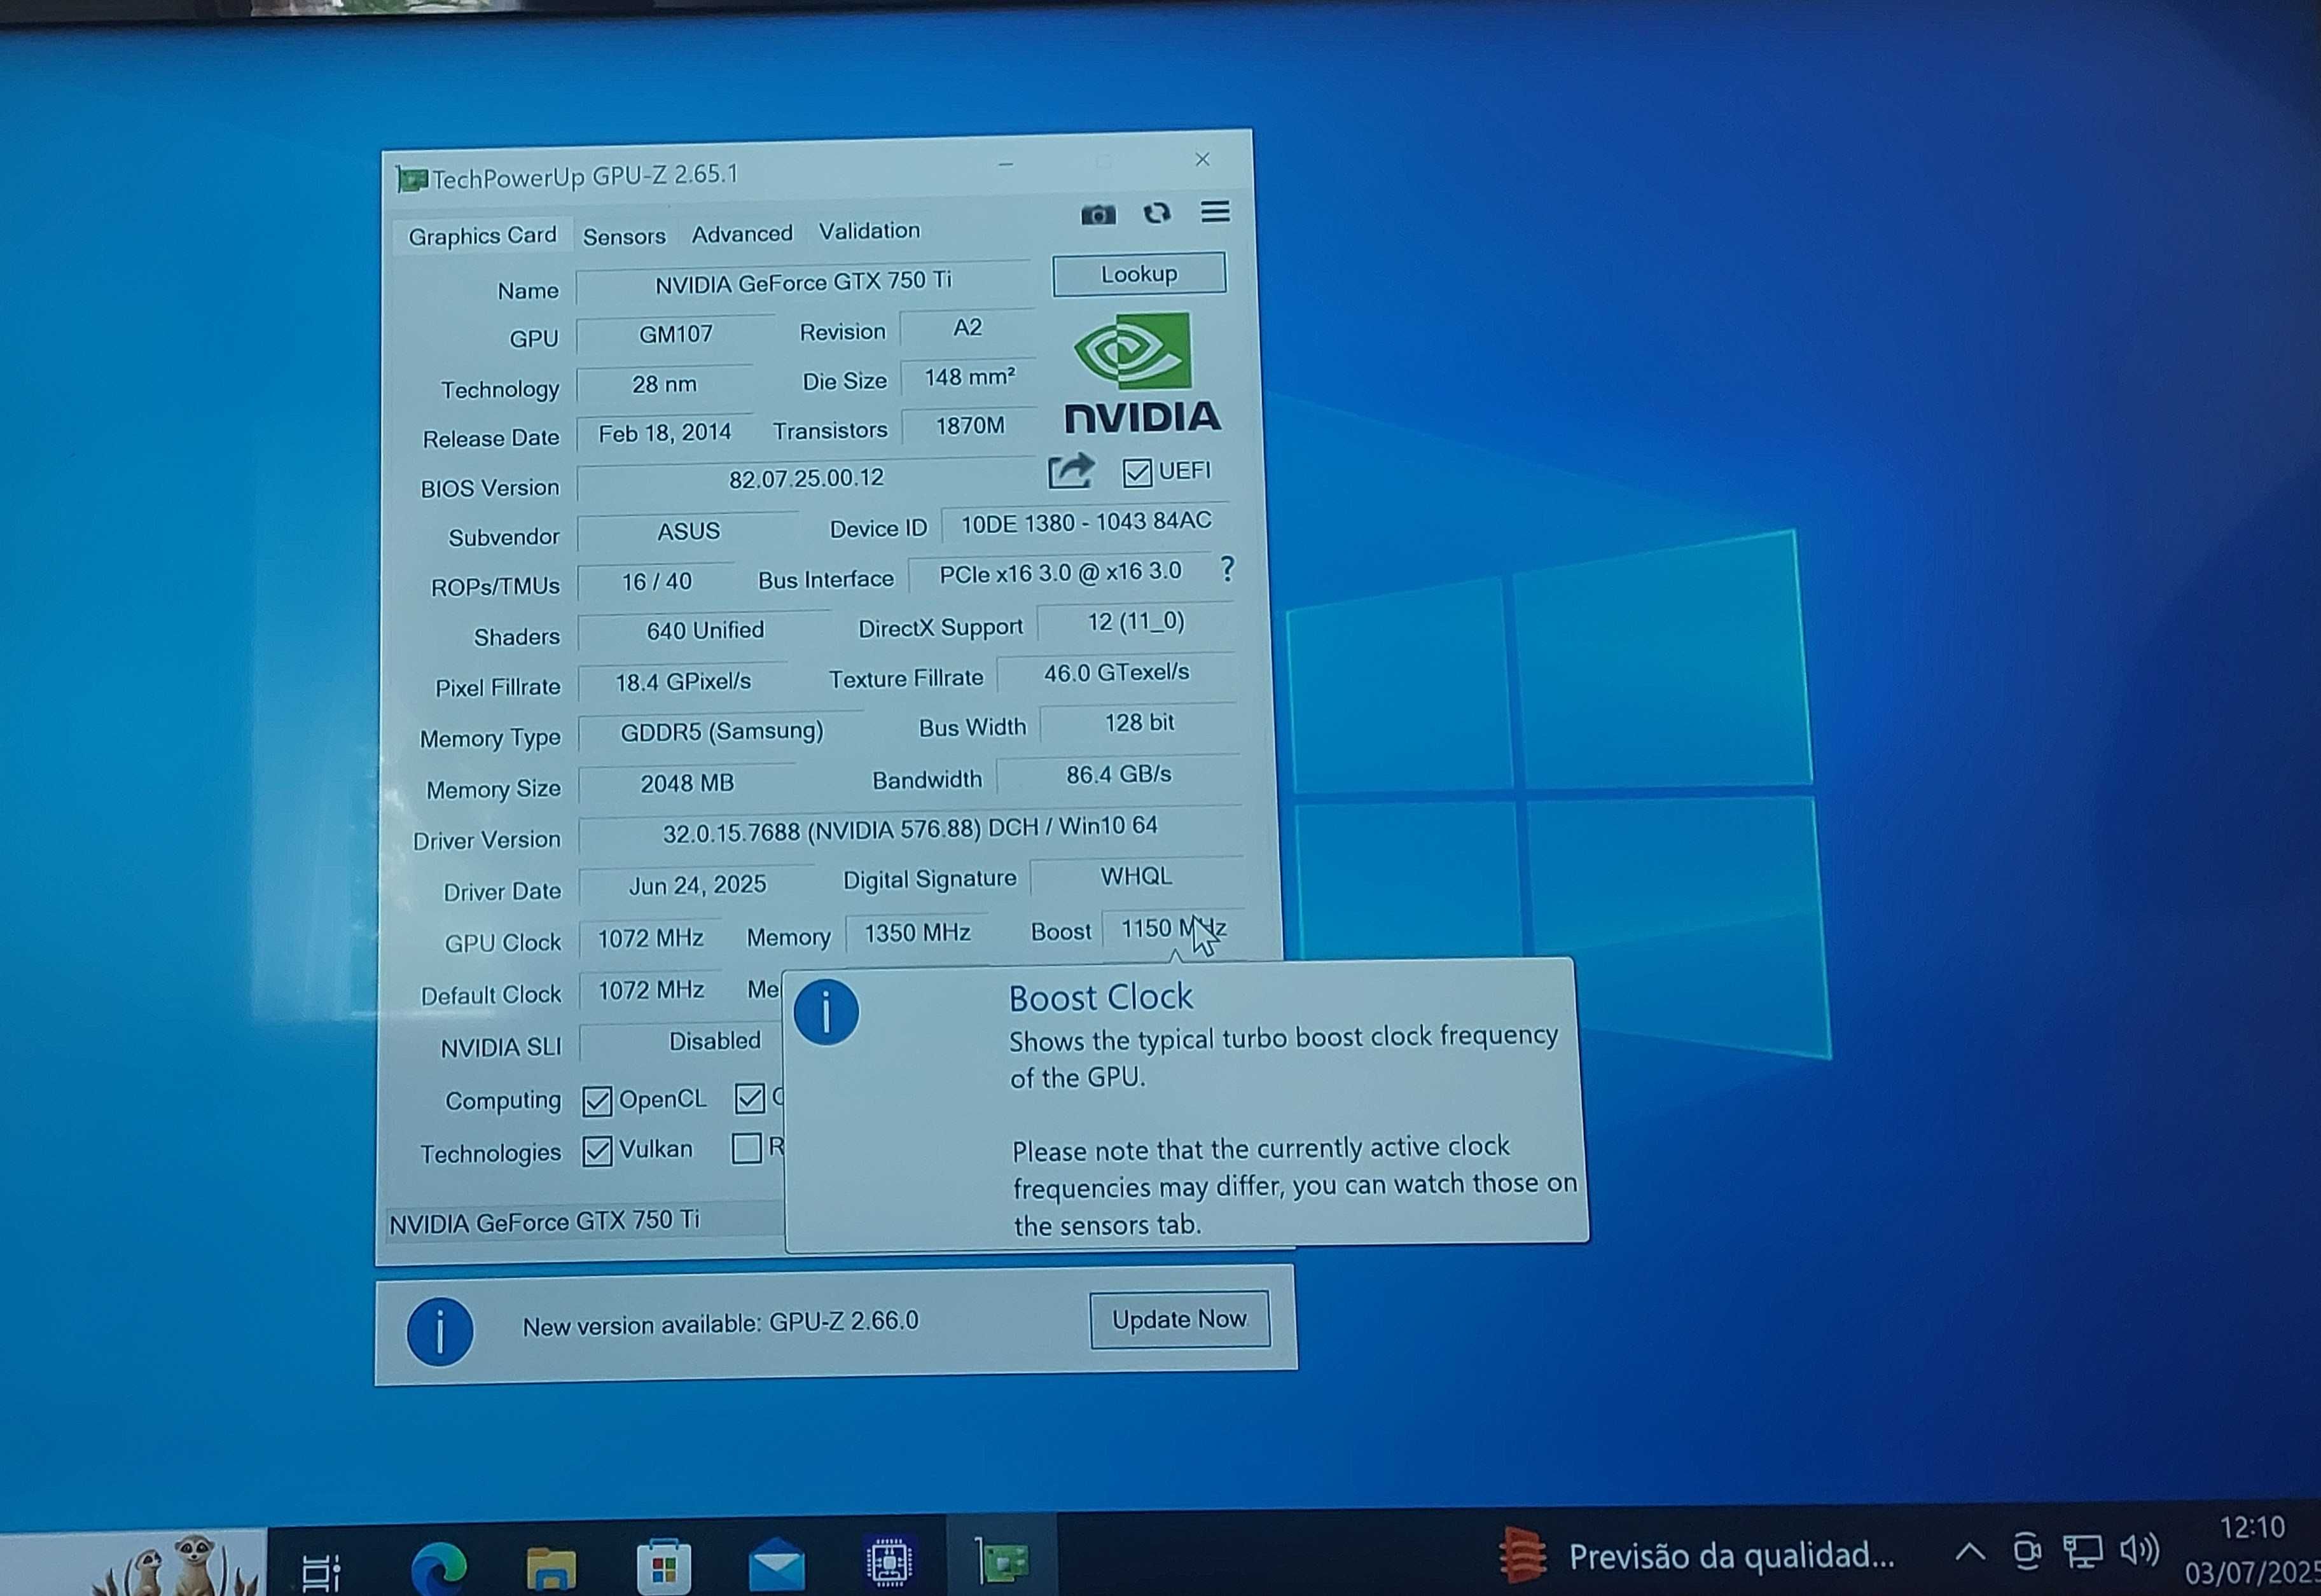The width and height of the screenshot is (2321, 1596).
Task: Click the Meet Now camera tray icon
Action: [2026, 1551]
